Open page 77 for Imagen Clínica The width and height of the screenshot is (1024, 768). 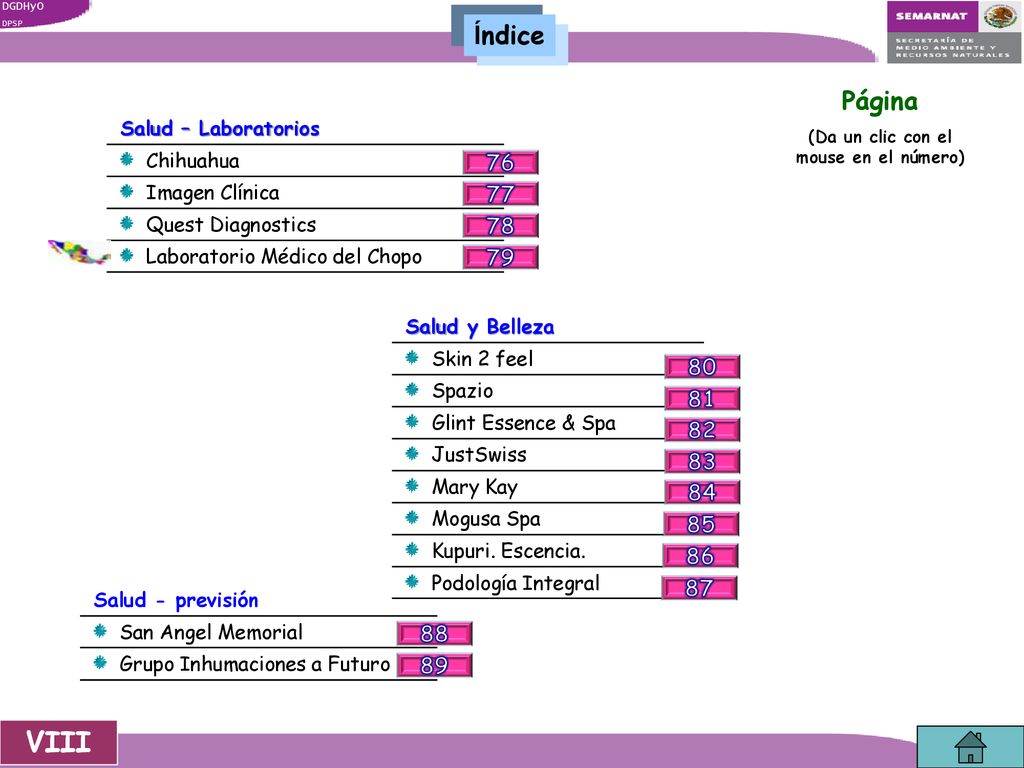[x=500, y=194]
